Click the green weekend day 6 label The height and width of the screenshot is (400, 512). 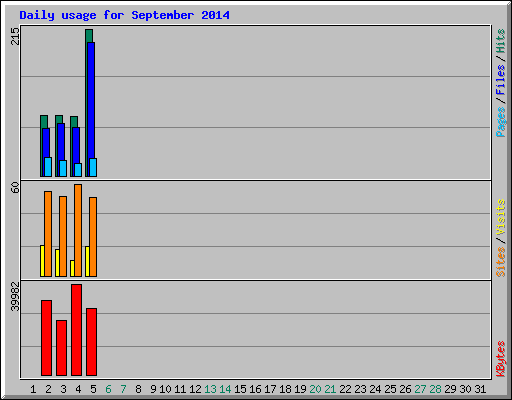click(x=108, y=389)
